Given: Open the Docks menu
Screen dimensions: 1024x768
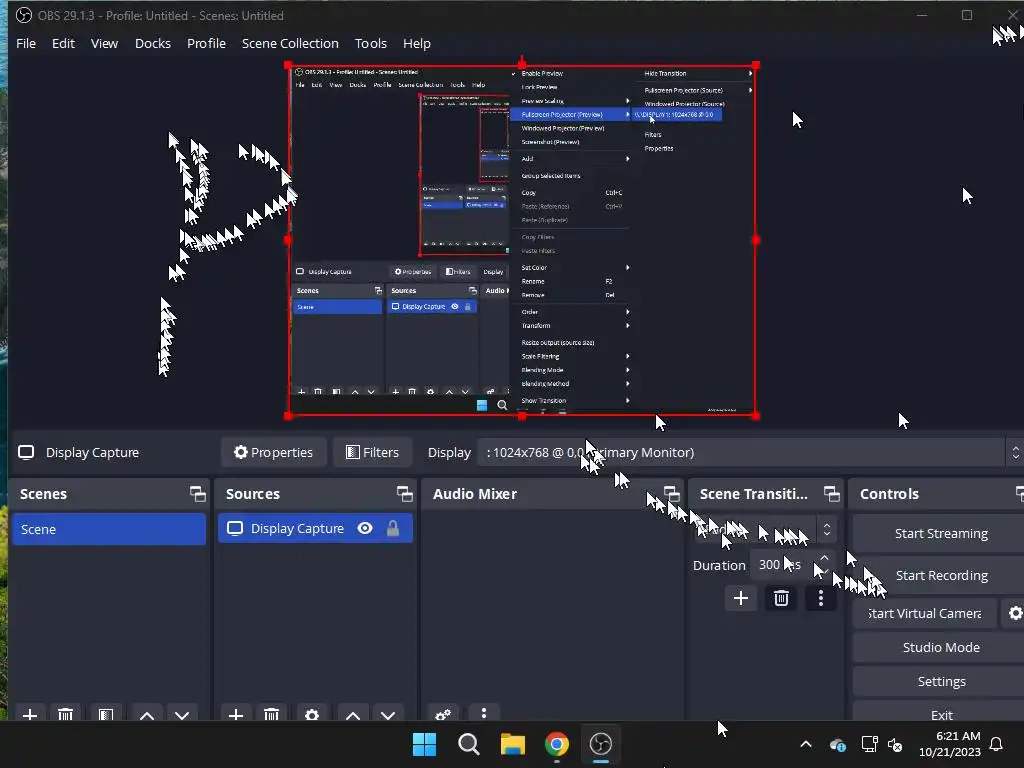Looking at the screenshot, I should [x=153, y=43].
